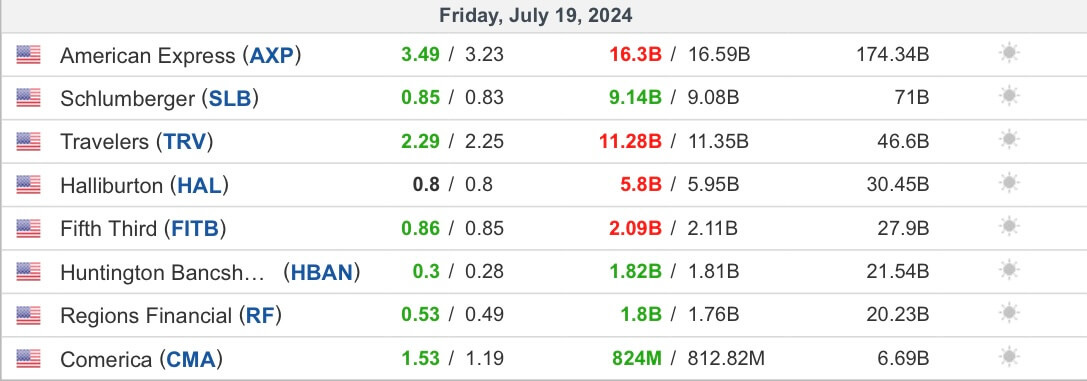Open the Regions Financial company link

coord(146,316)
